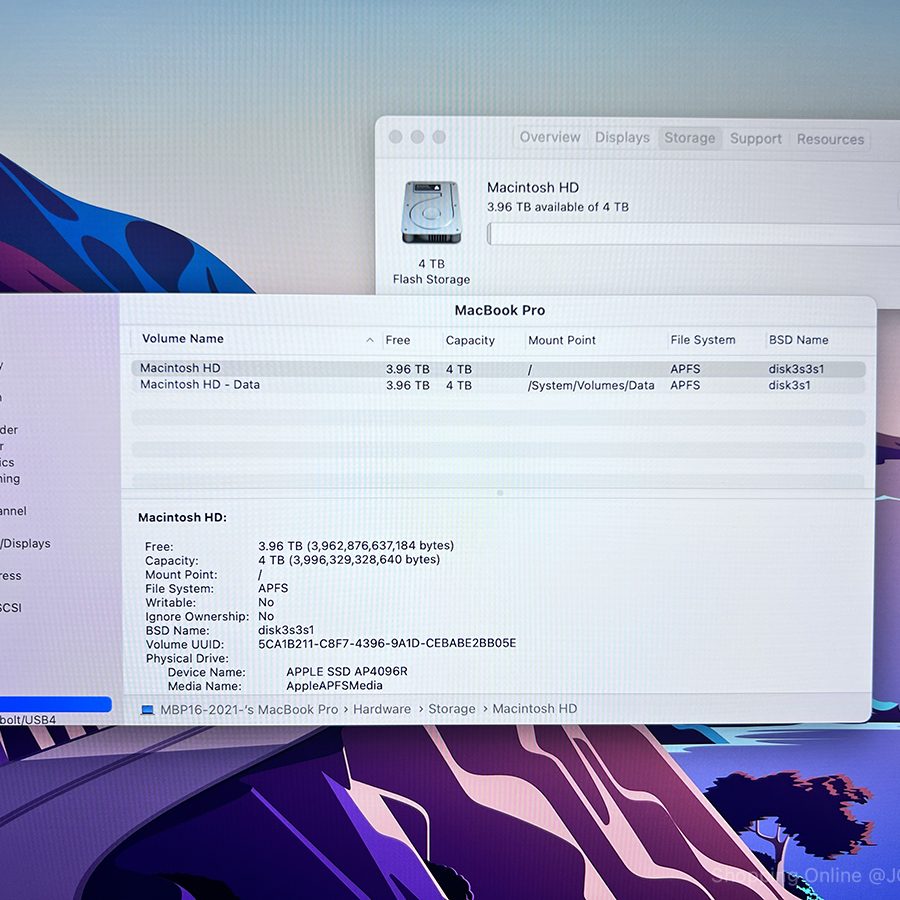Click the File System column header
The image size is (900, 900).
[703, 340]
